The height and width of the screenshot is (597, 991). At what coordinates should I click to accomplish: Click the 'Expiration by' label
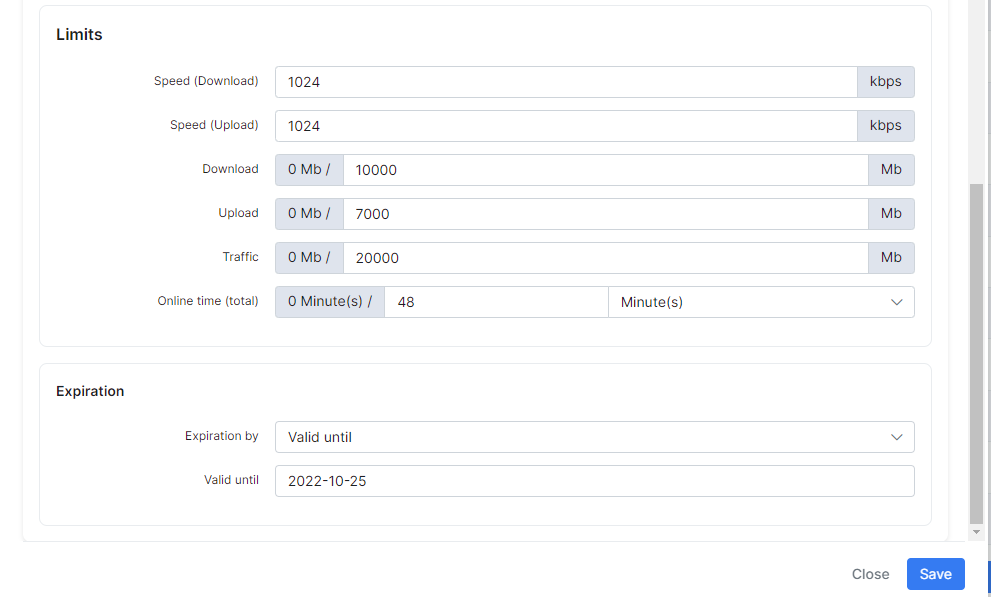coord(222,436)
